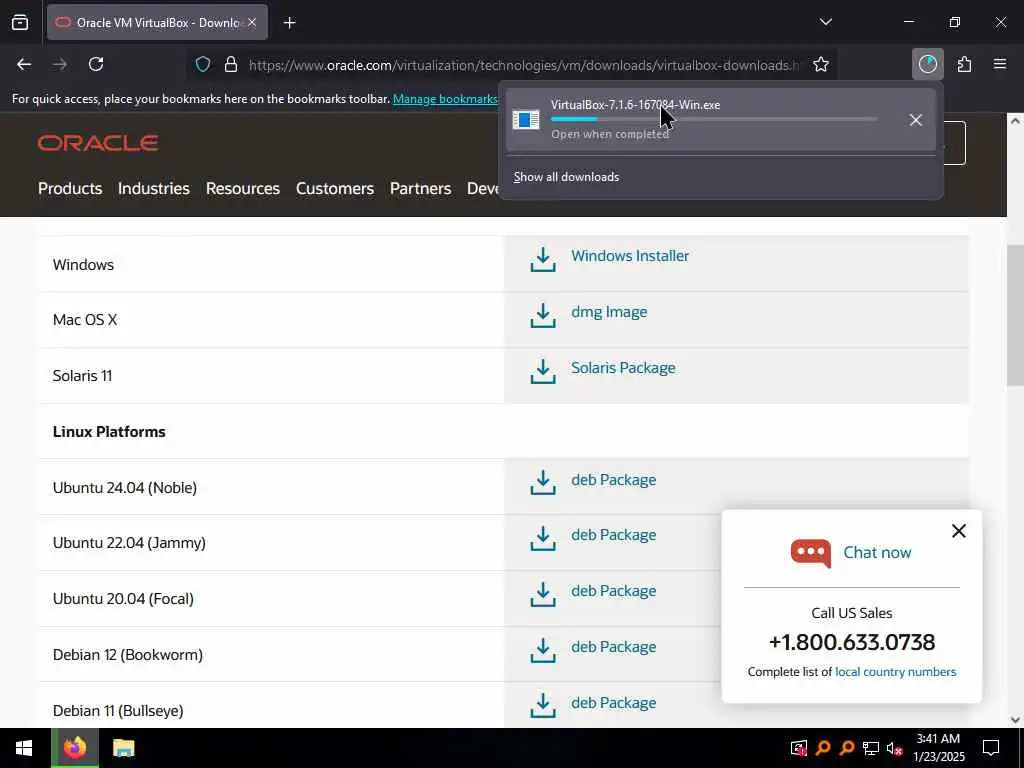Screen dimensions: 1024x768
Task: Open the notification center icon
Action: 991,748
